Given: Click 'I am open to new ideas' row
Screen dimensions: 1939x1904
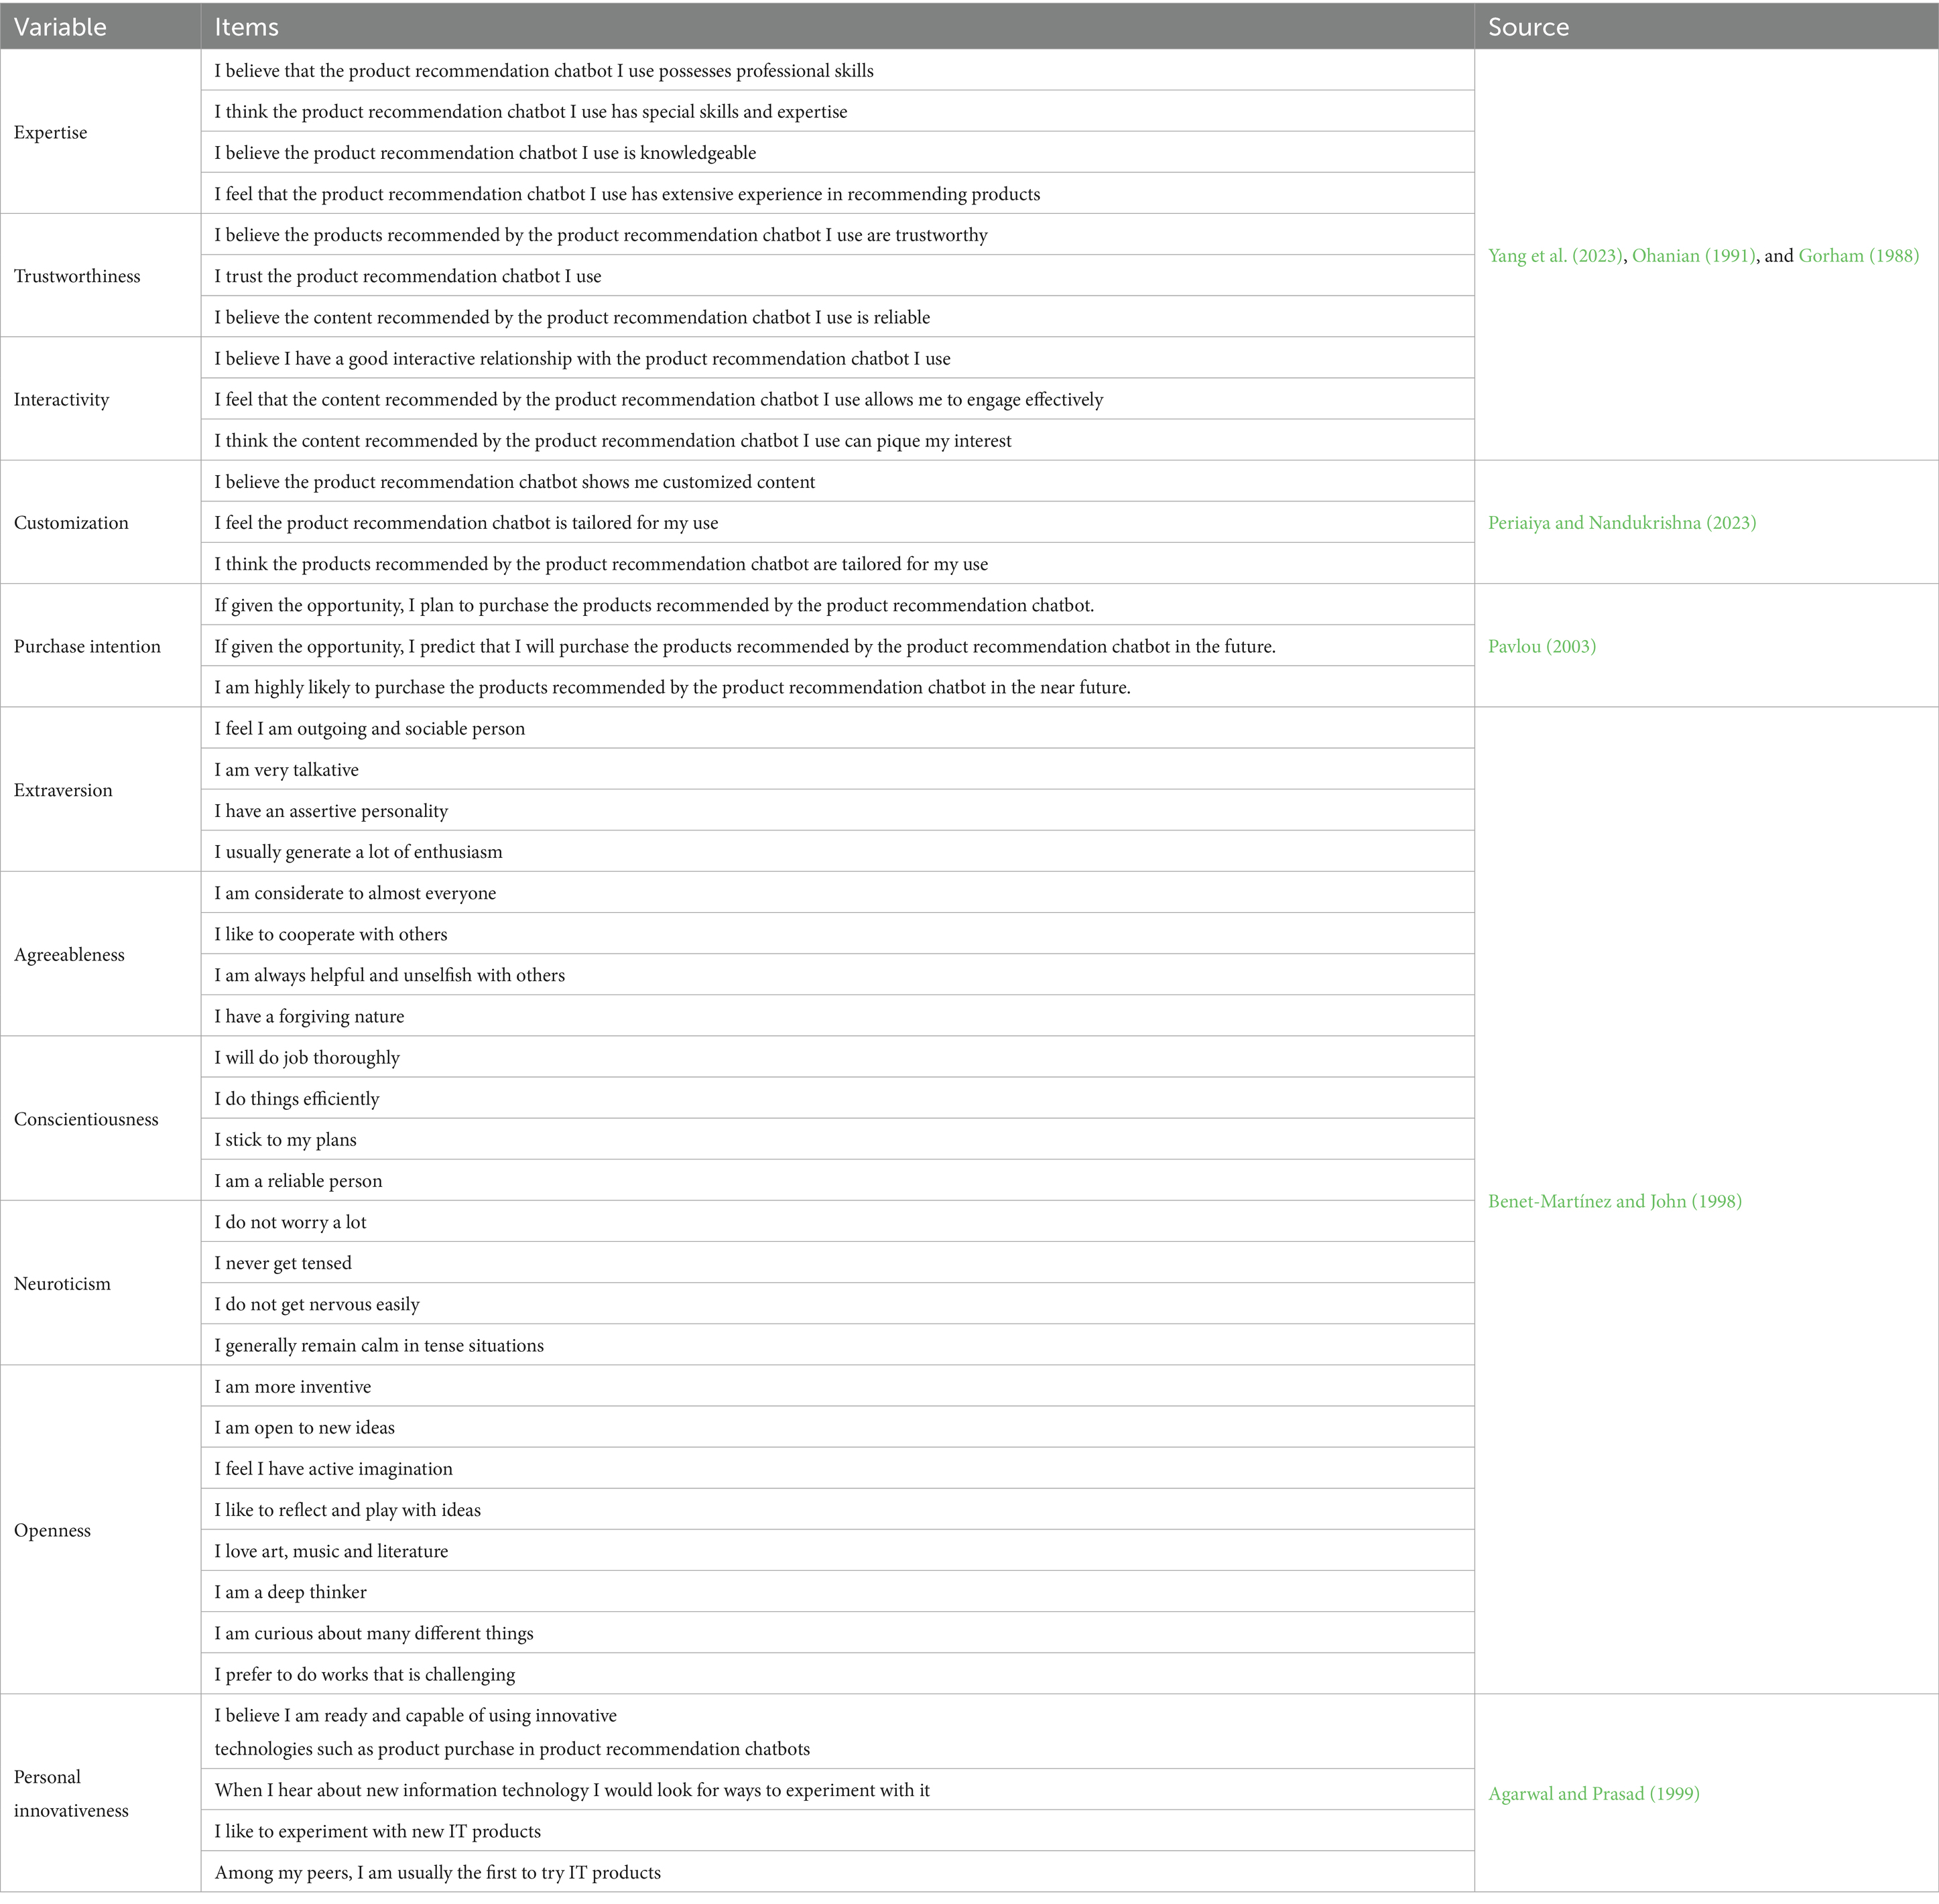Looking at the screenshot, I should pos(838,1427).
